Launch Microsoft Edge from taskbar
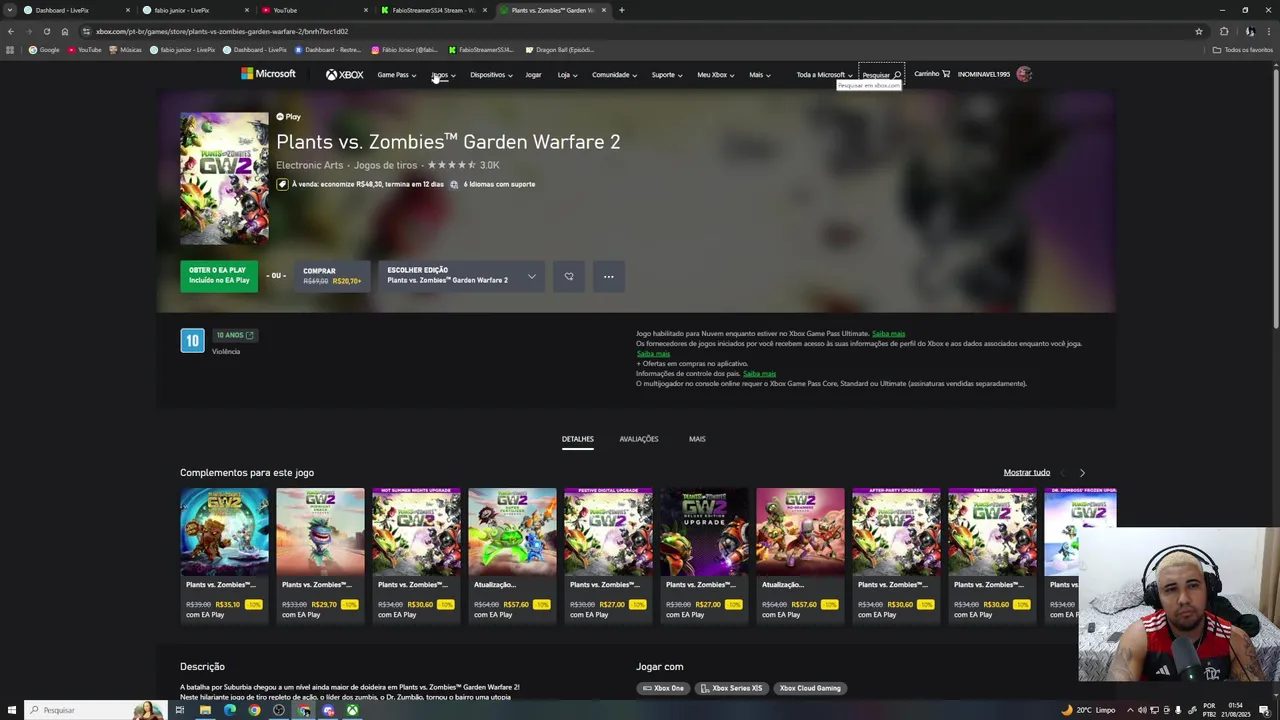 (x=230, y=710)
